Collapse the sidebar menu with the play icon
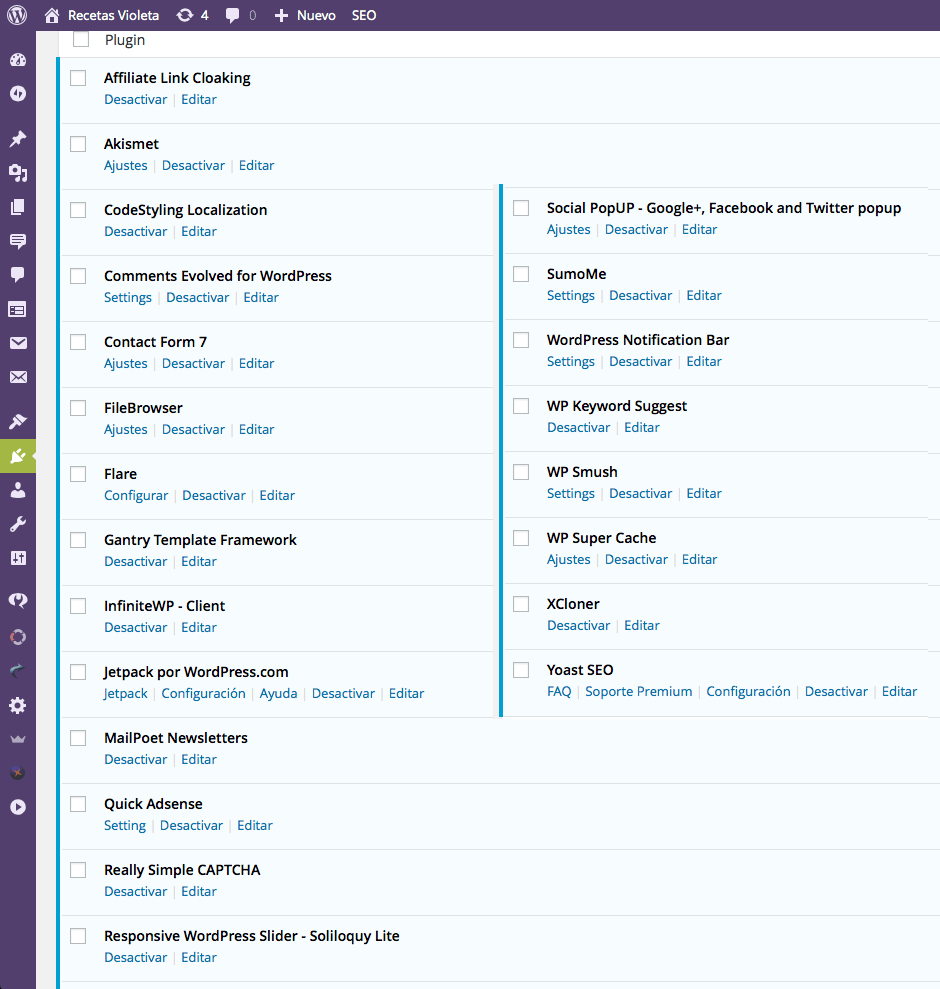Image resolution: width=940 pixels, height=989 pixels. (x=18, y=807)
